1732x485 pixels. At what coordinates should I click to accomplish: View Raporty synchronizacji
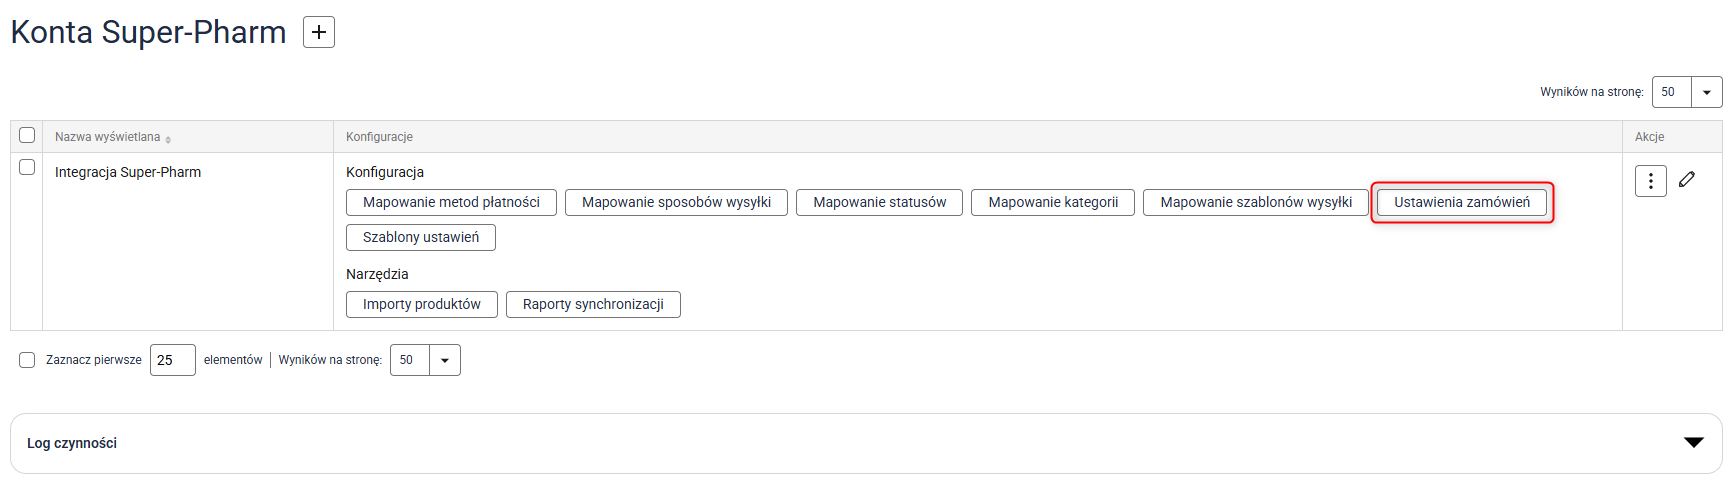593,305
